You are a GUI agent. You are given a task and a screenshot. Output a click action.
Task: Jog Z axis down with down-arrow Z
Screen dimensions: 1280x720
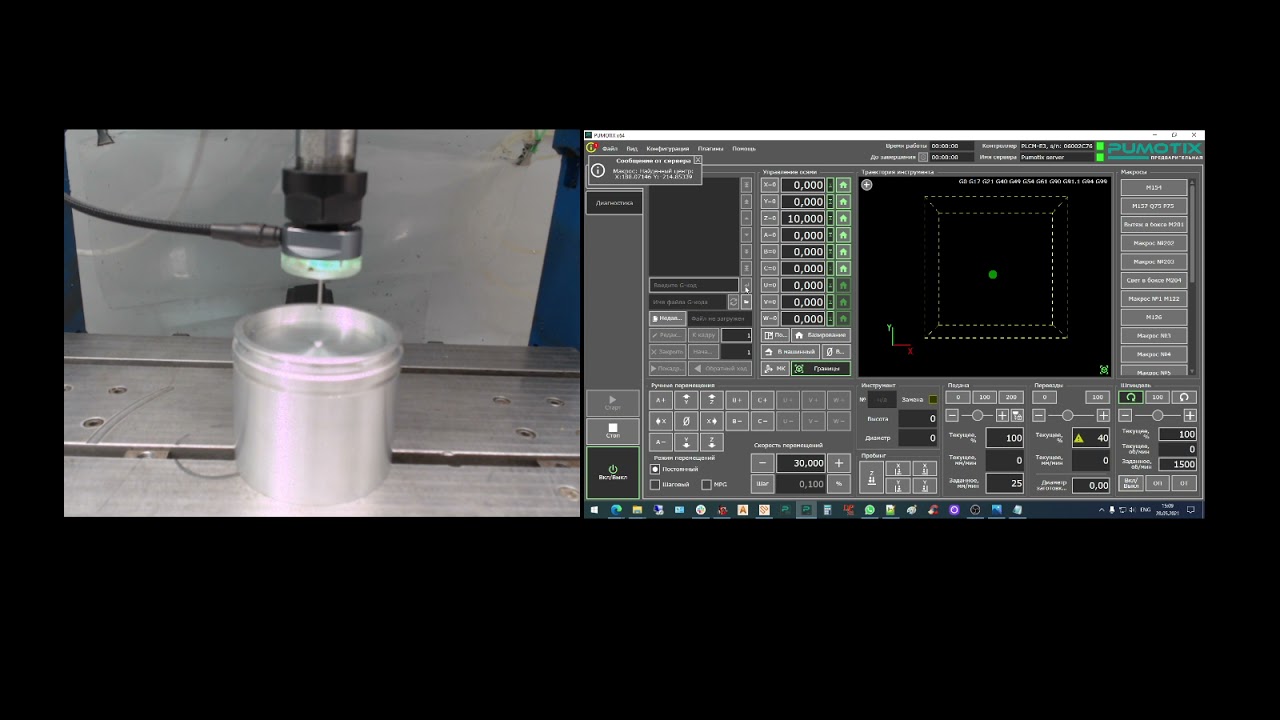coord(712,442)
